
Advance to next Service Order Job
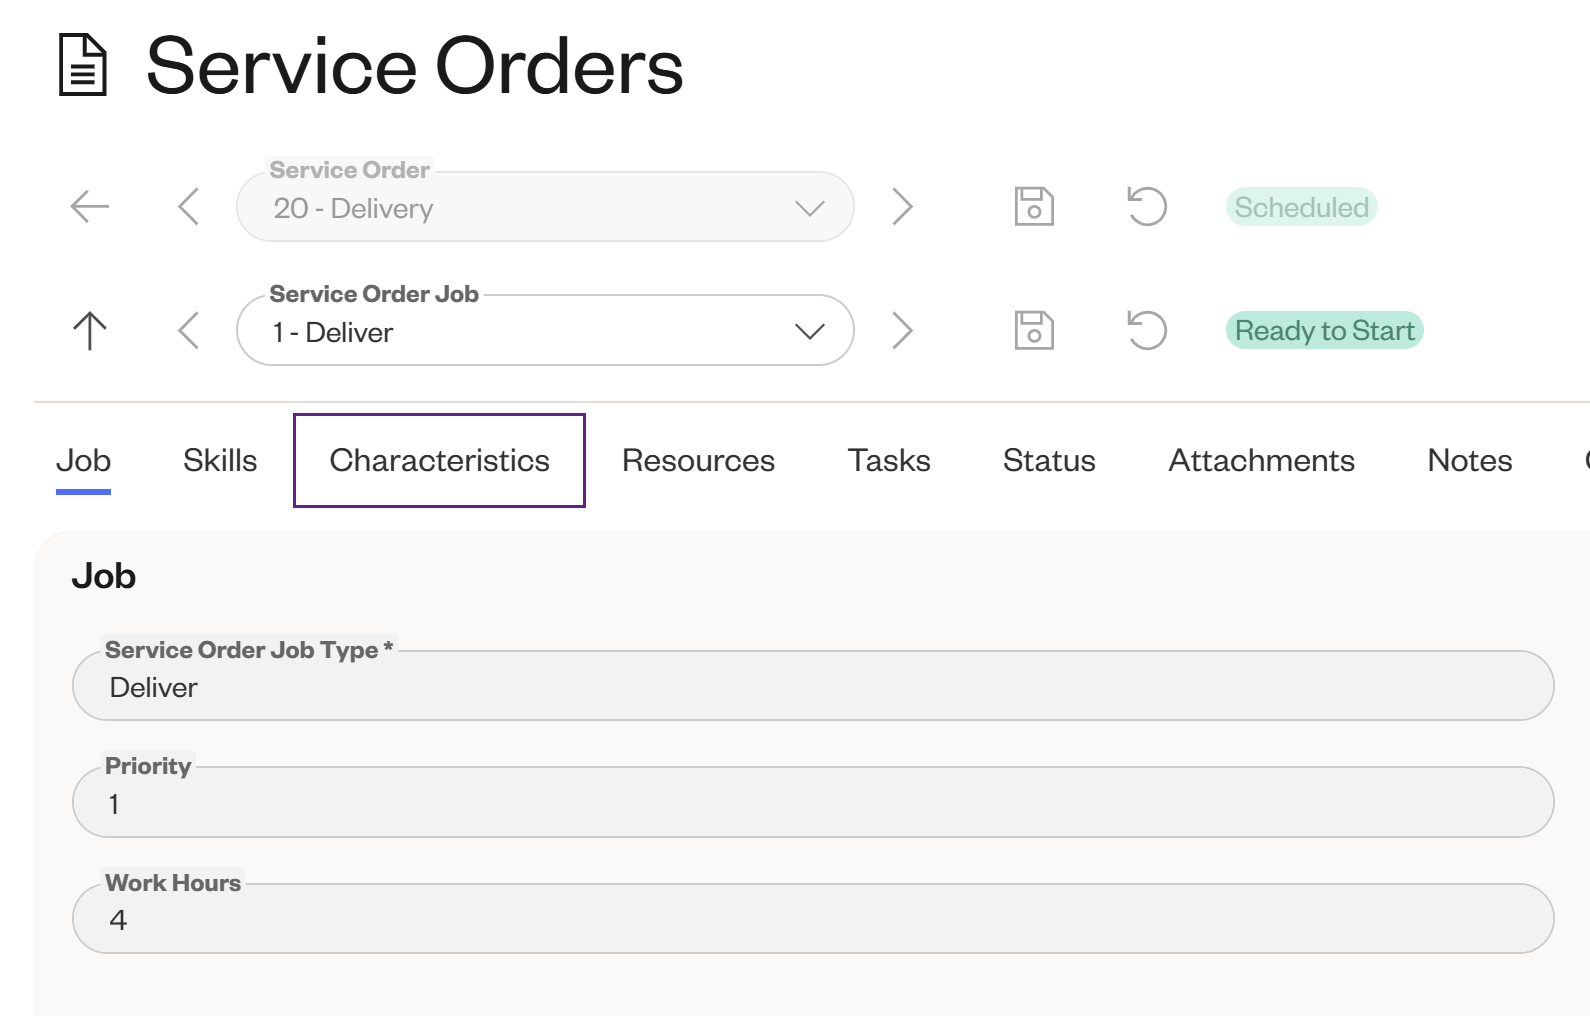pos(902,331)
